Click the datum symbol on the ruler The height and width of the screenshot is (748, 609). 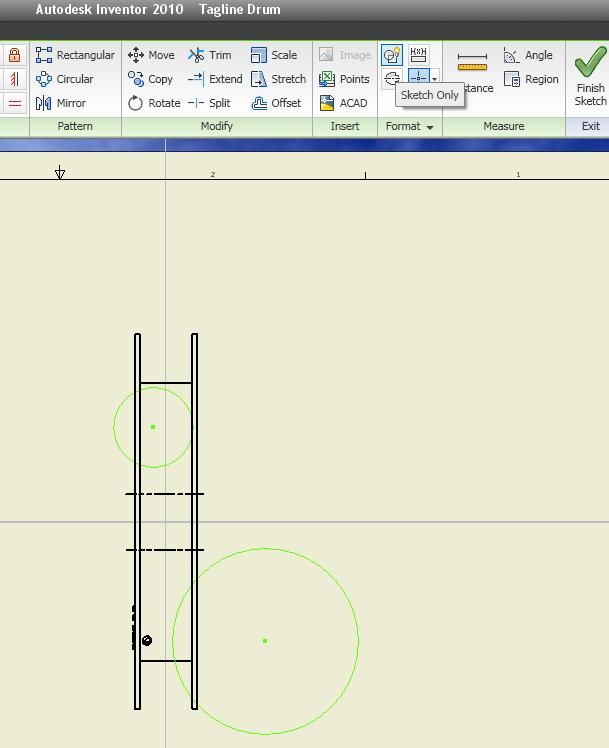tap(60, 172)
